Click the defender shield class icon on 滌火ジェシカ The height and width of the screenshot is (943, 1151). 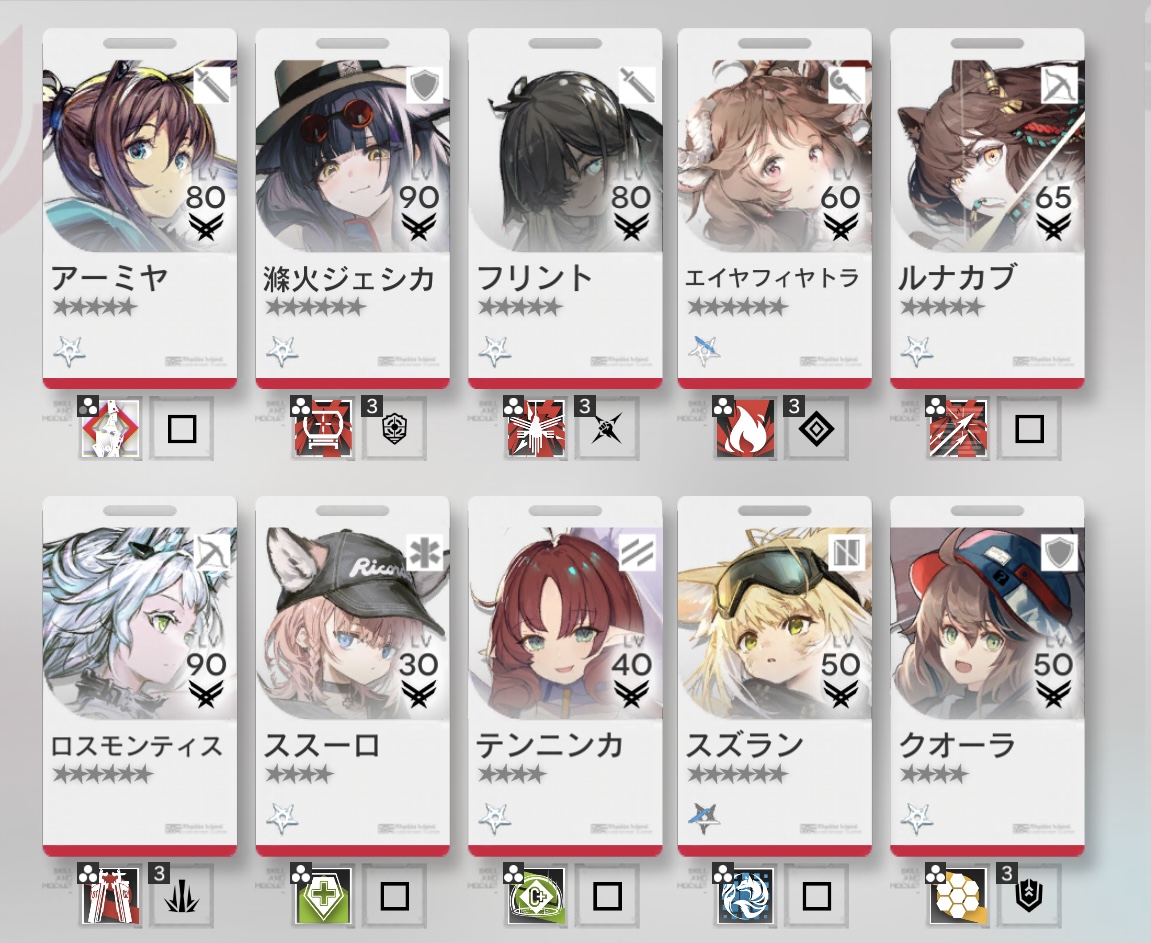click(x=426, y=86)
